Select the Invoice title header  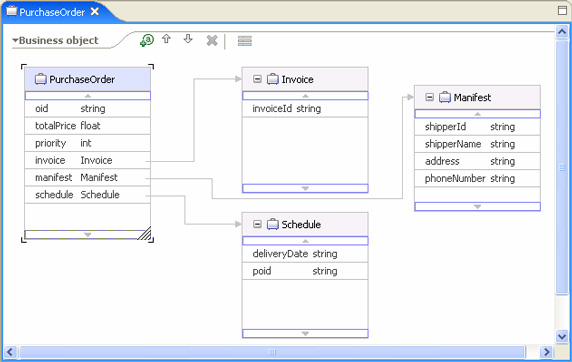[305, 79]
